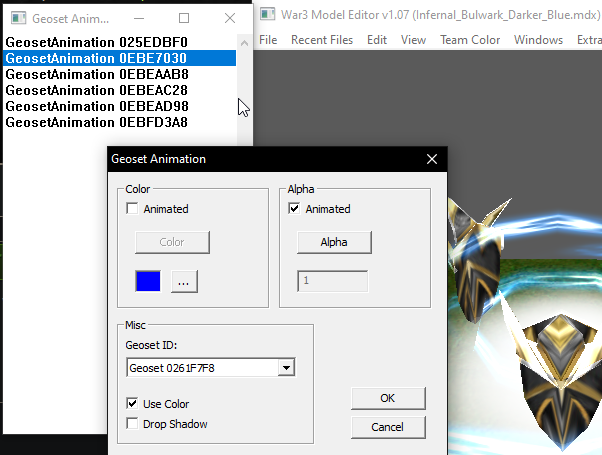Viewport: 602px width, 455px height.
Task: Click the disabled Color button
Action: pos(172,242)
